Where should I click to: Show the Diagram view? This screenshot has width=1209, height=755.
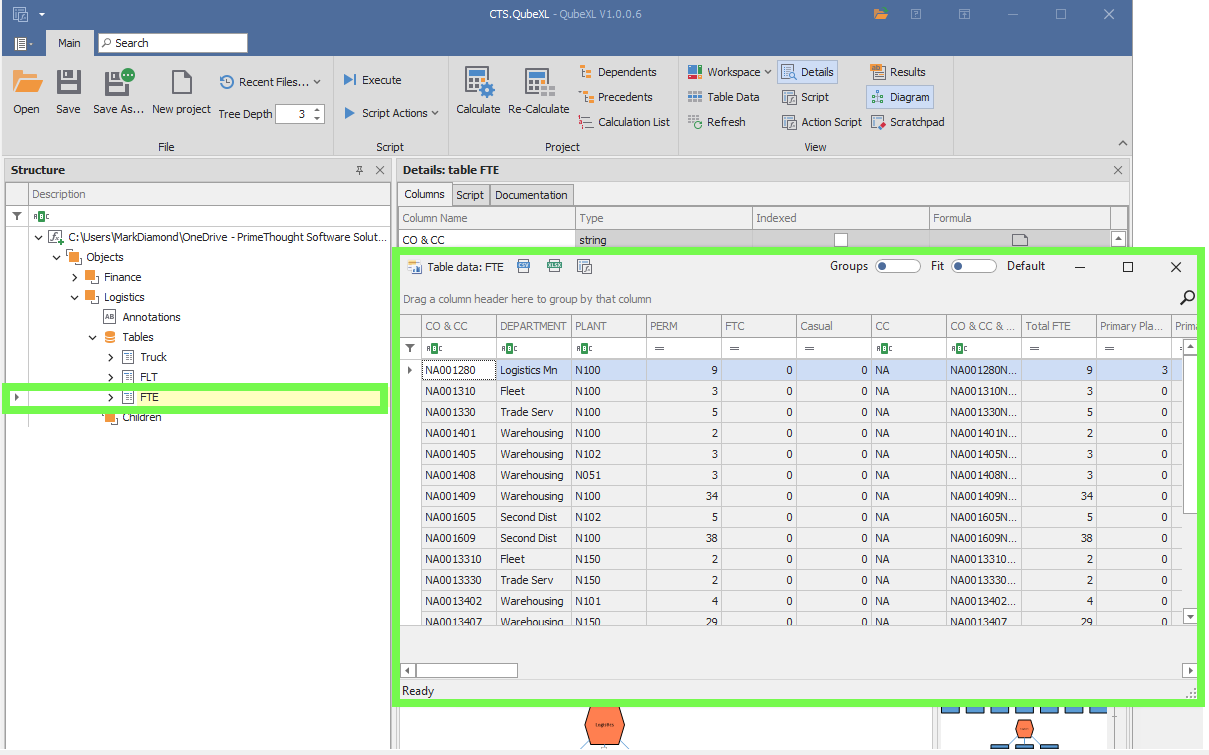899,97
